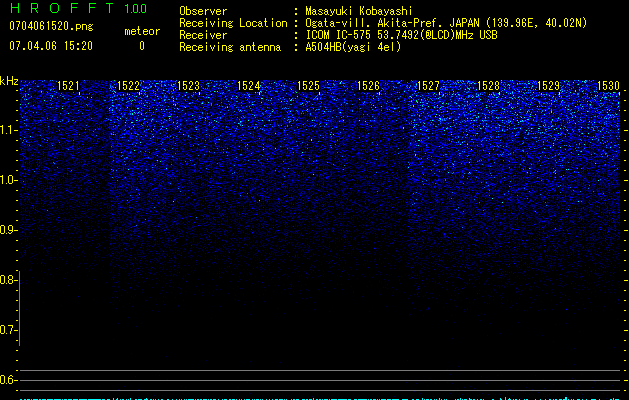Image resolution: width=629 pixels, height=400 pixels.
Task: Click the 1521 time marker
Action: (x=68, y=86)
